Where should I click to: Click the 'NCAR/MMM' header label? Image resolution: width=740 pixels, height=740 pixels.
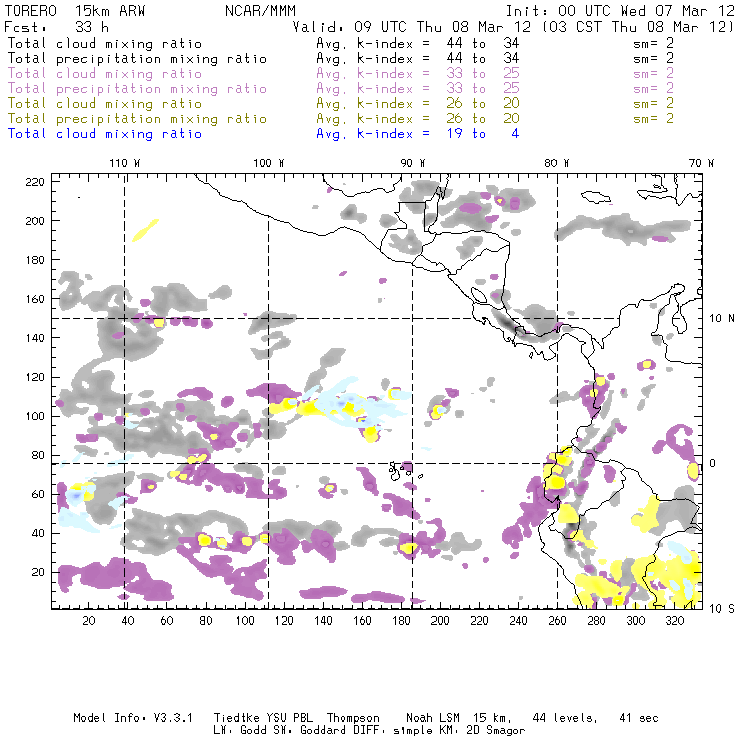coord(261,11)
